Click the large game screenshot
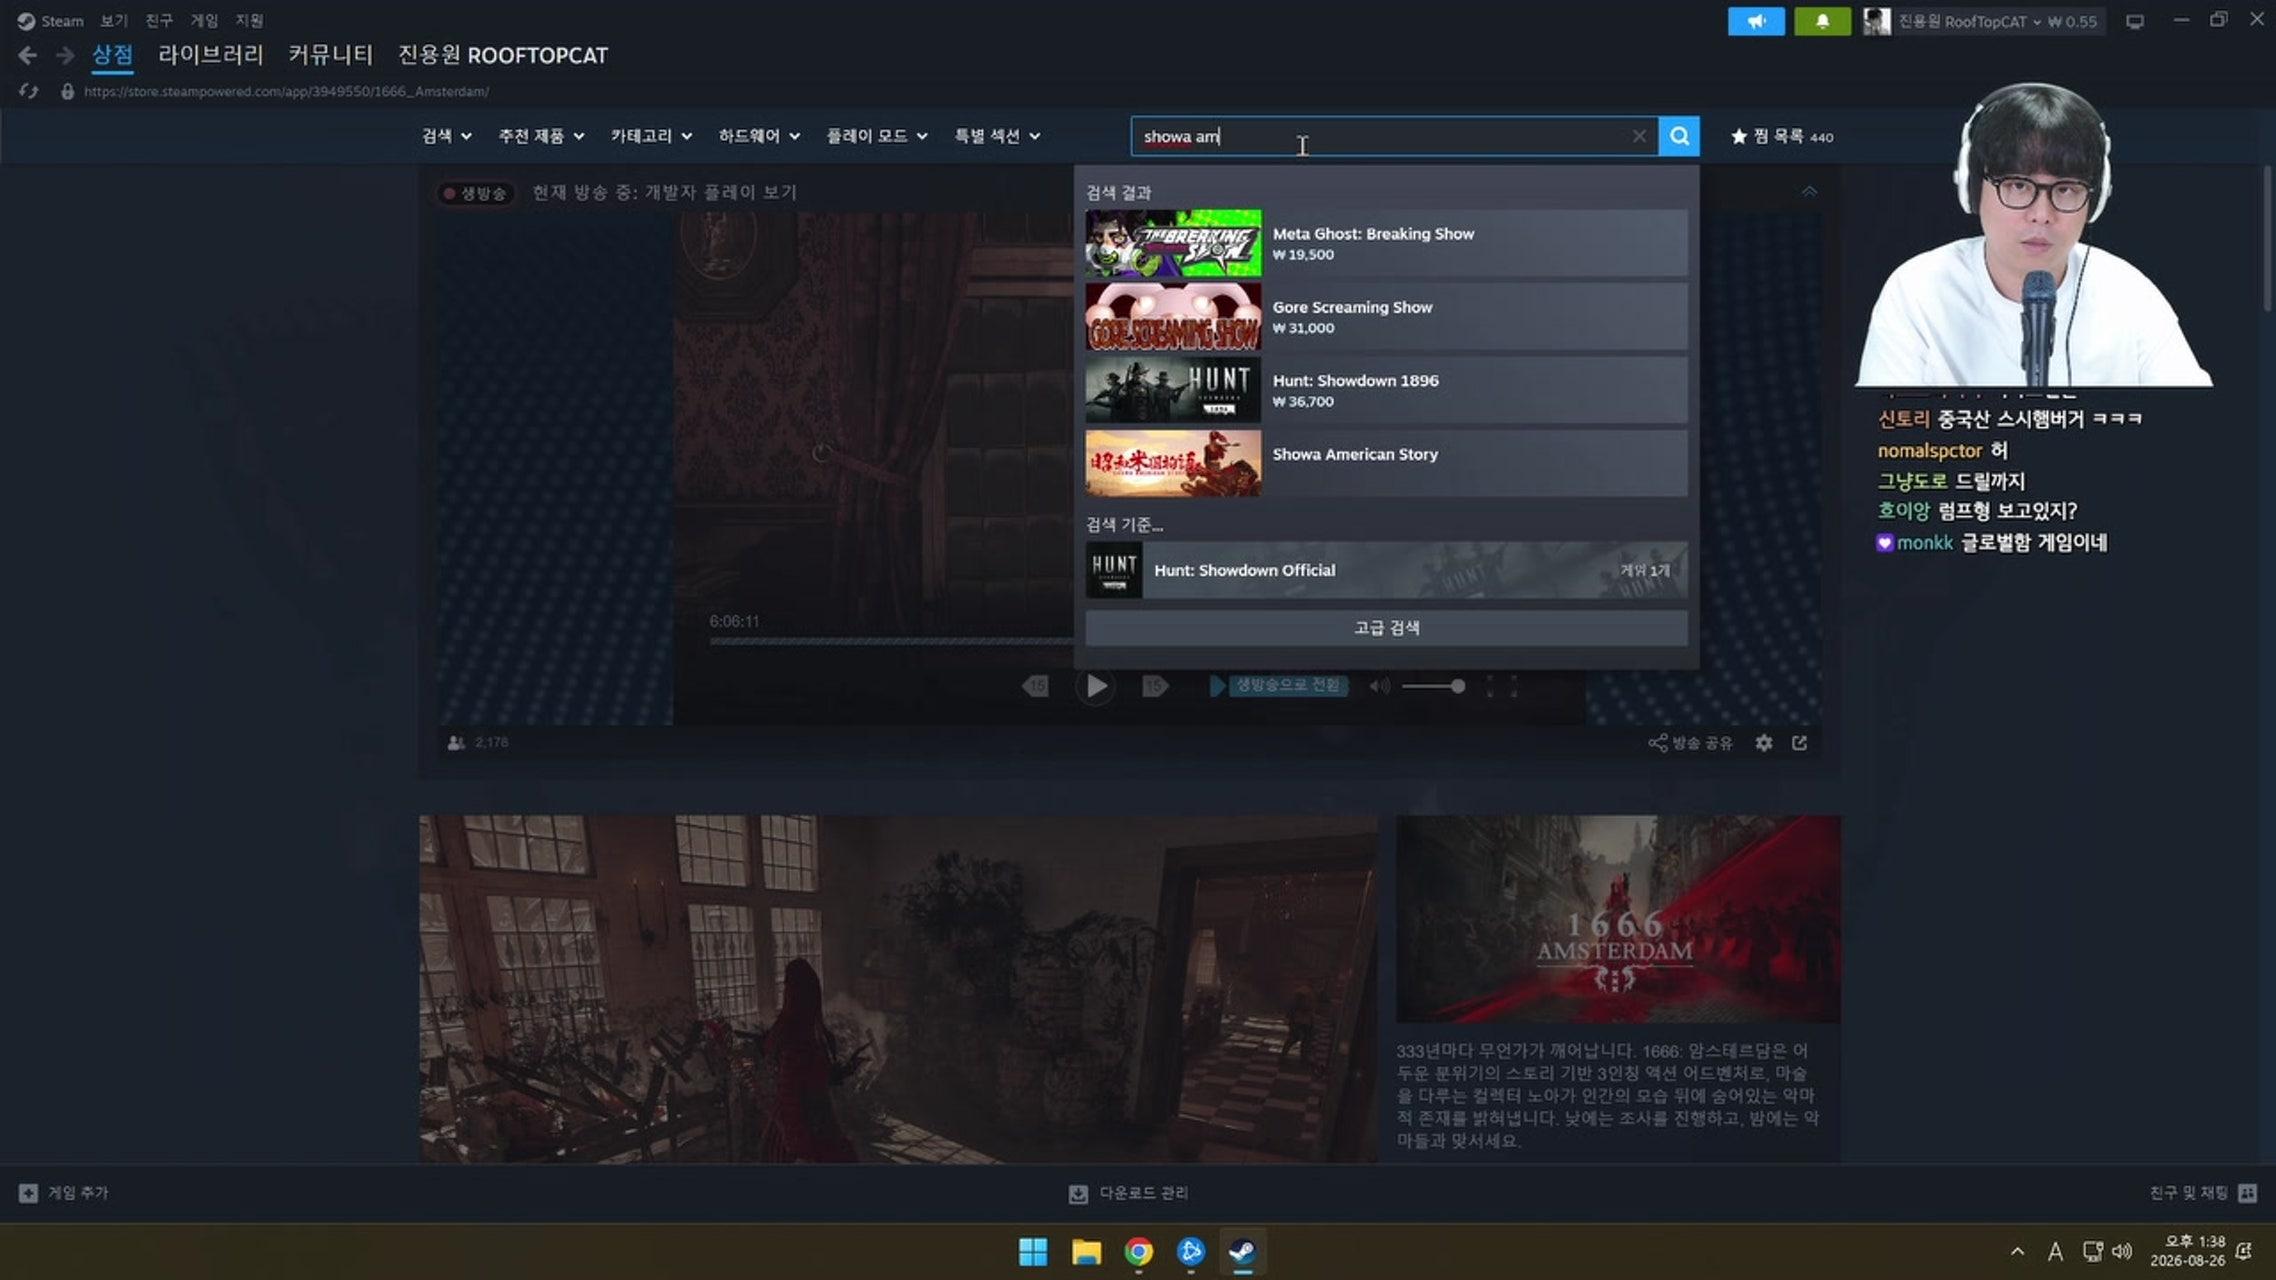Viewport: 2276px width, 1280px height. [898, 989]
